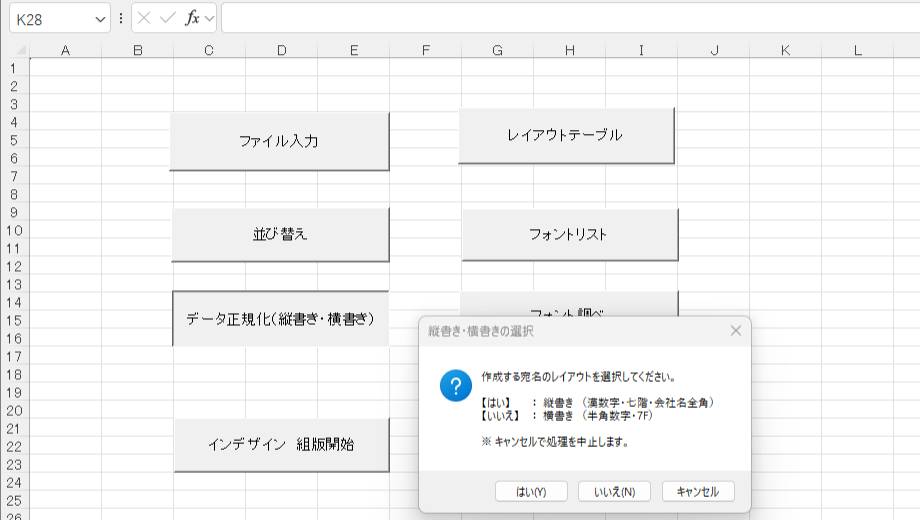Click the formula bar Cancel X icon
Viewport: 920px width, 520px height.
pyautogui.click(x=145, y=19)
